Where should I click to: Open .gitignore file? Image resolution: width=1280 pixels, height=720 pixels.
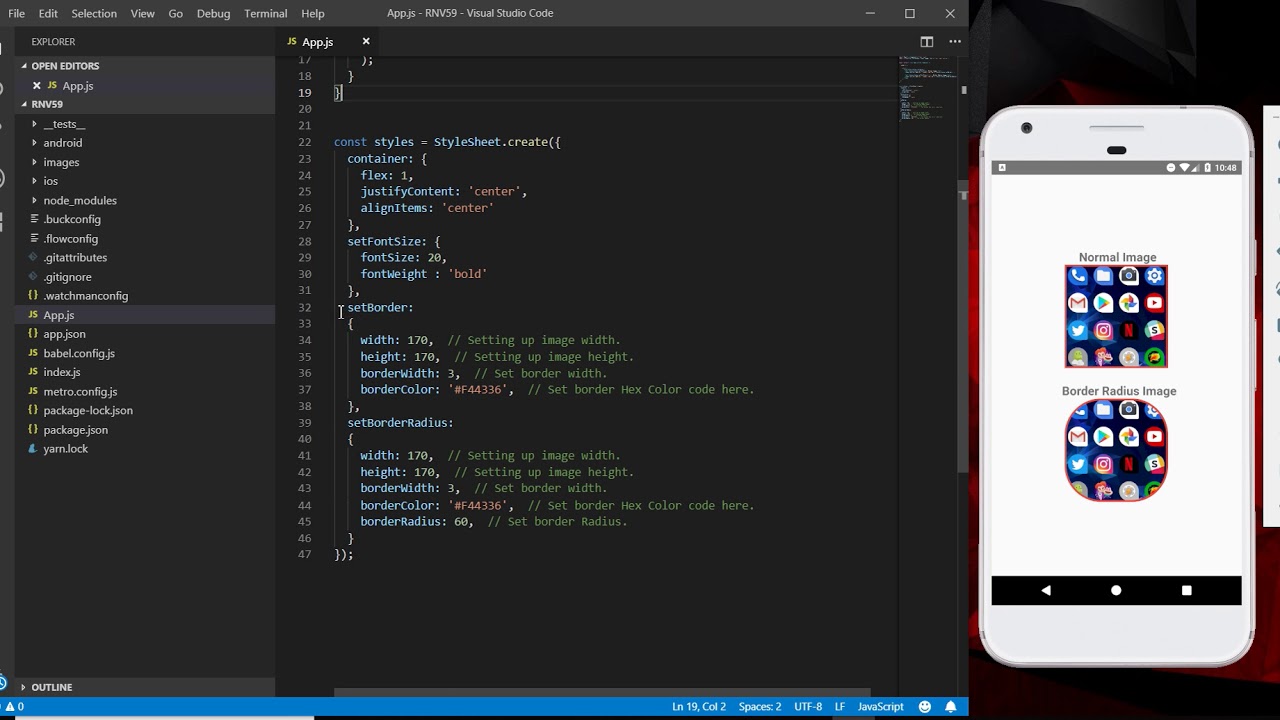67,277
